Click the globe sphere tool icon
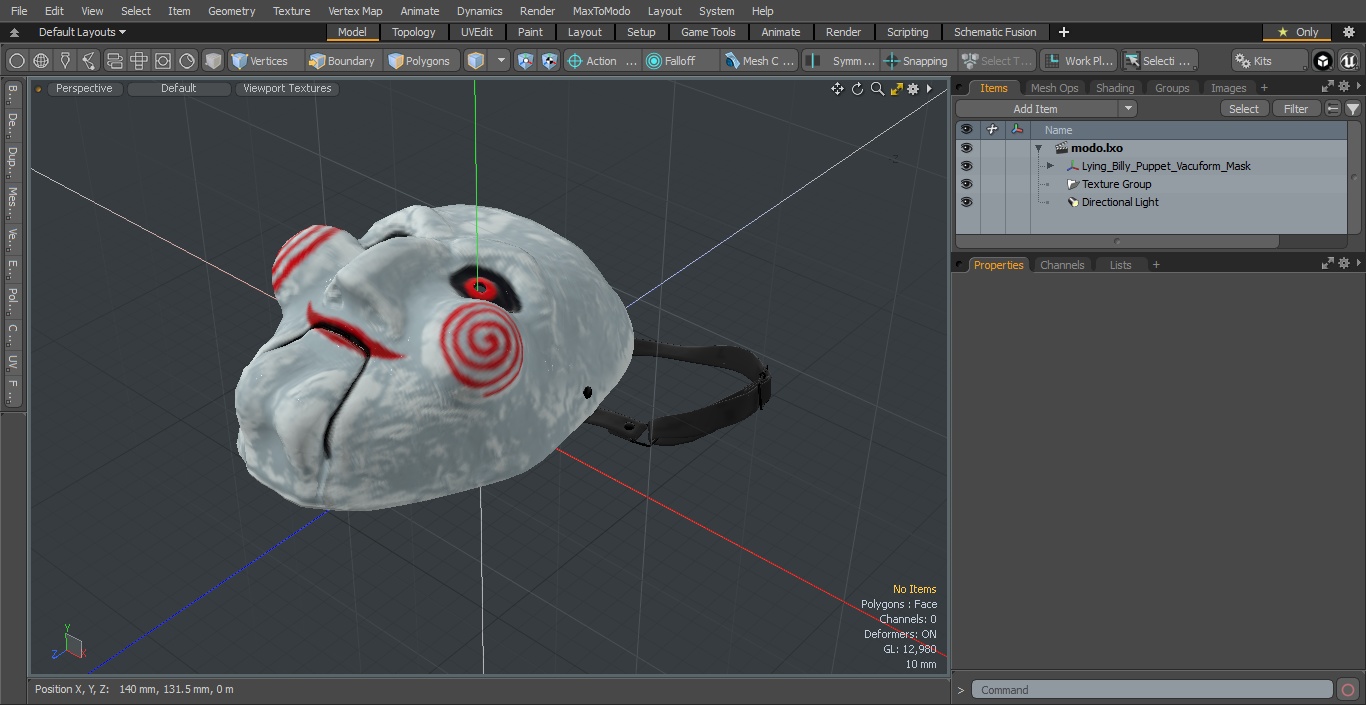This screenshot has height=705, width=1366. pos(41,61)
